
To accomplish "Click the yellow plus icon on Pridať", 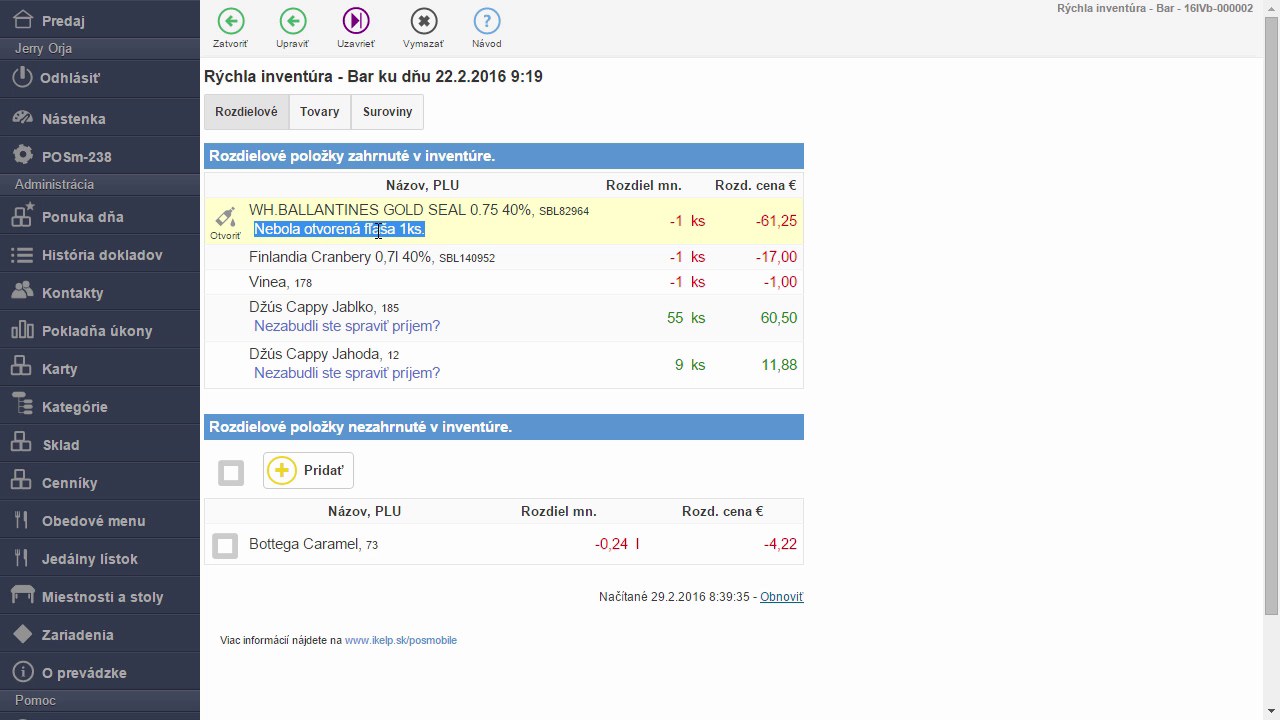I will click(282, 470).
